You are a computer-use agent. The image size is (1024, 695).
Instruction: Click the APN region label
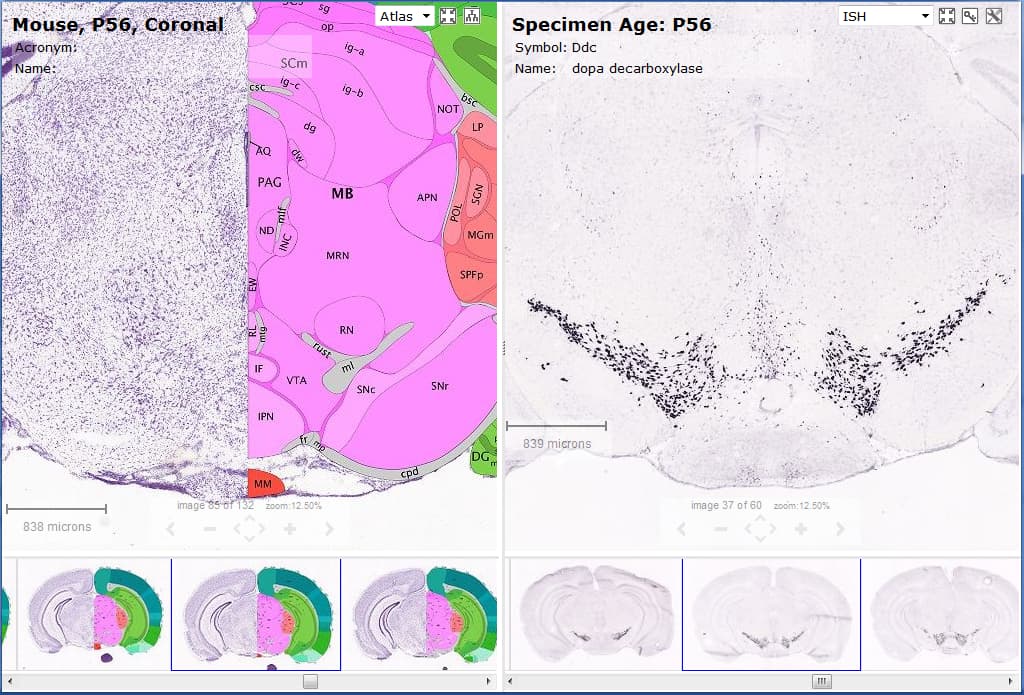(427, 197)
